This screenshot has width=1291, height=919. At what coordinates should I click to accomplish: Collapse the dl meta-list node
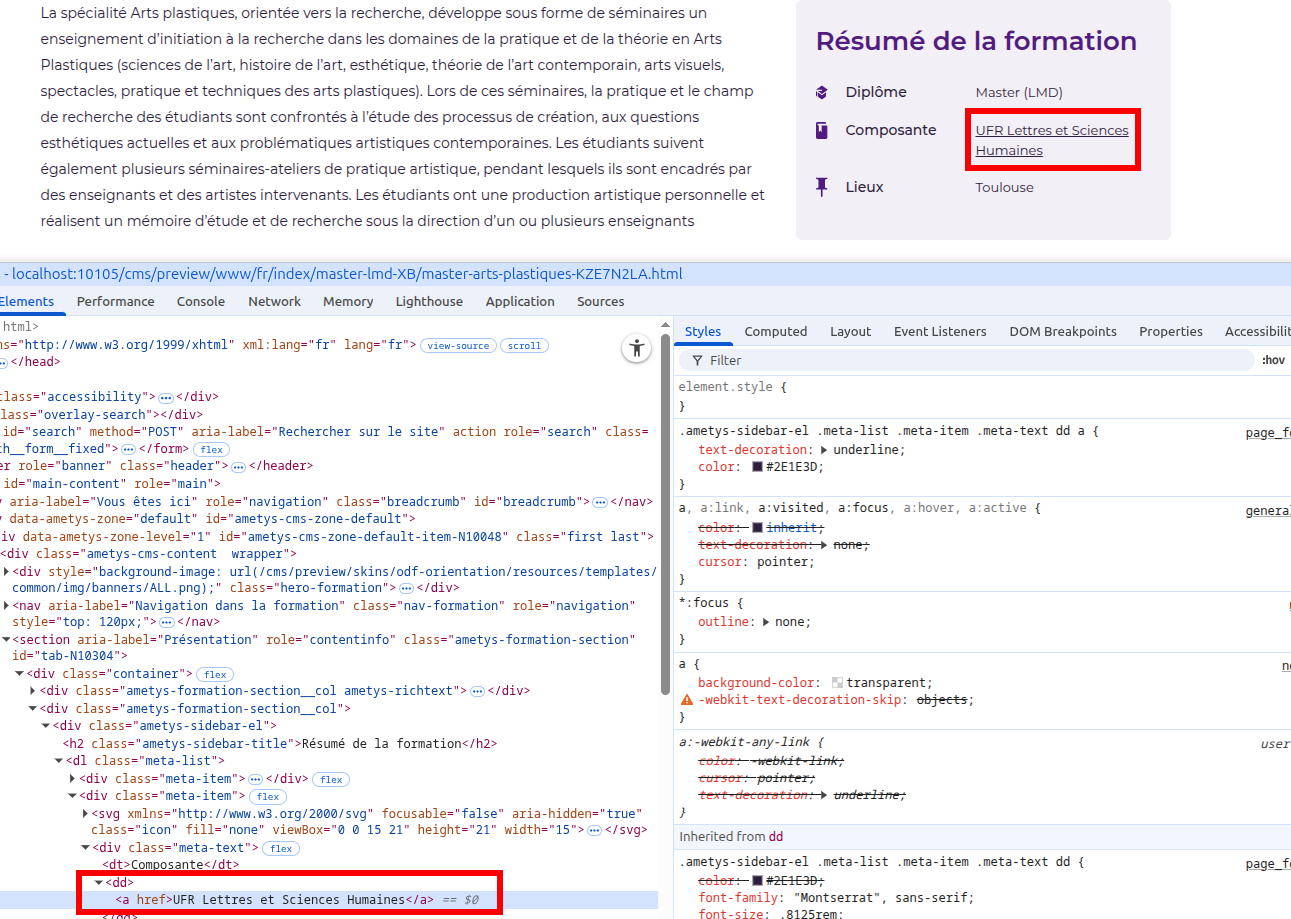(59, 761)
